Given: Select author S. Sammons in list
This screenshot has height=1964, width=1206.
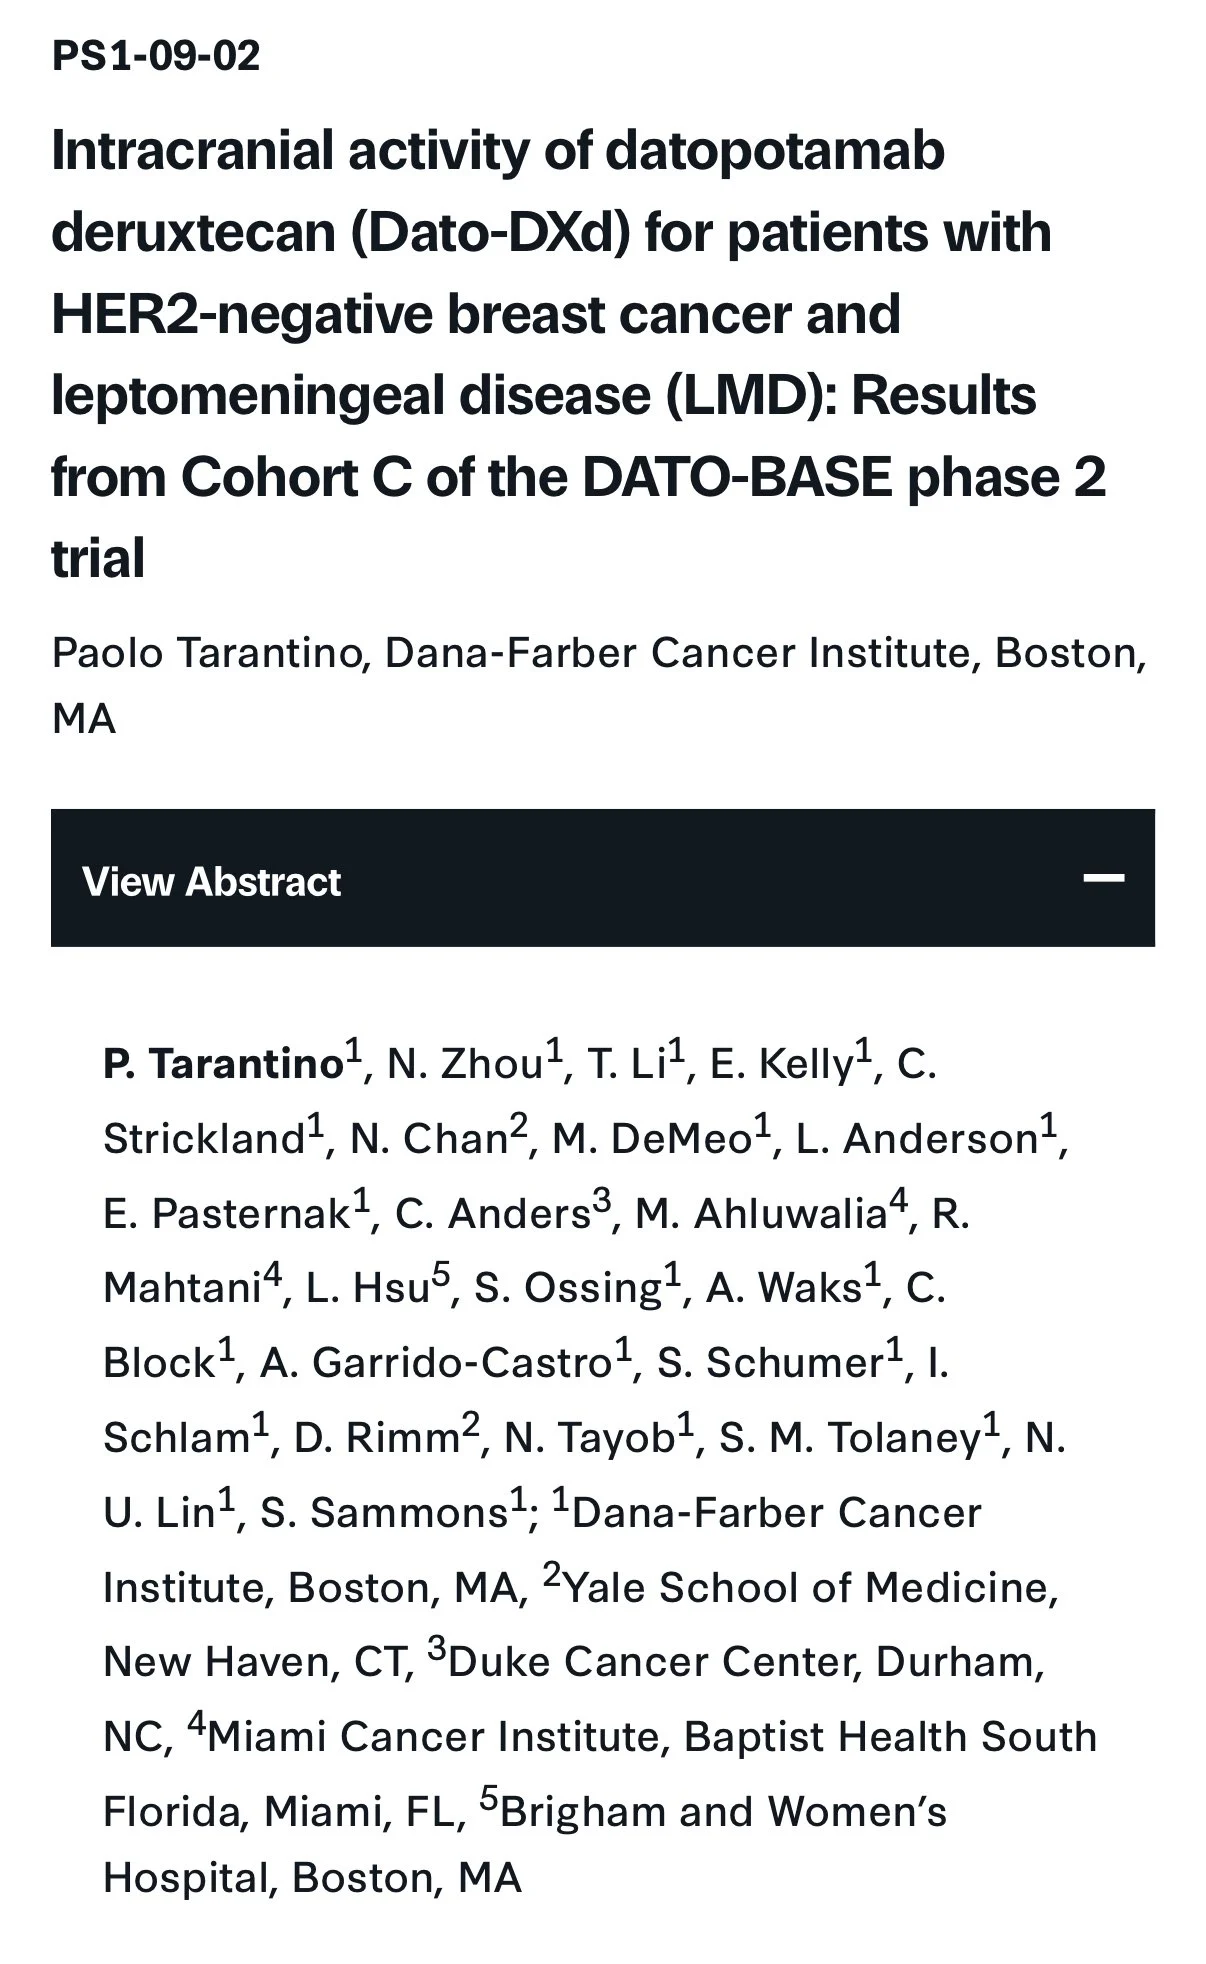Looking at the screenshot, I should pos(384,1513).
